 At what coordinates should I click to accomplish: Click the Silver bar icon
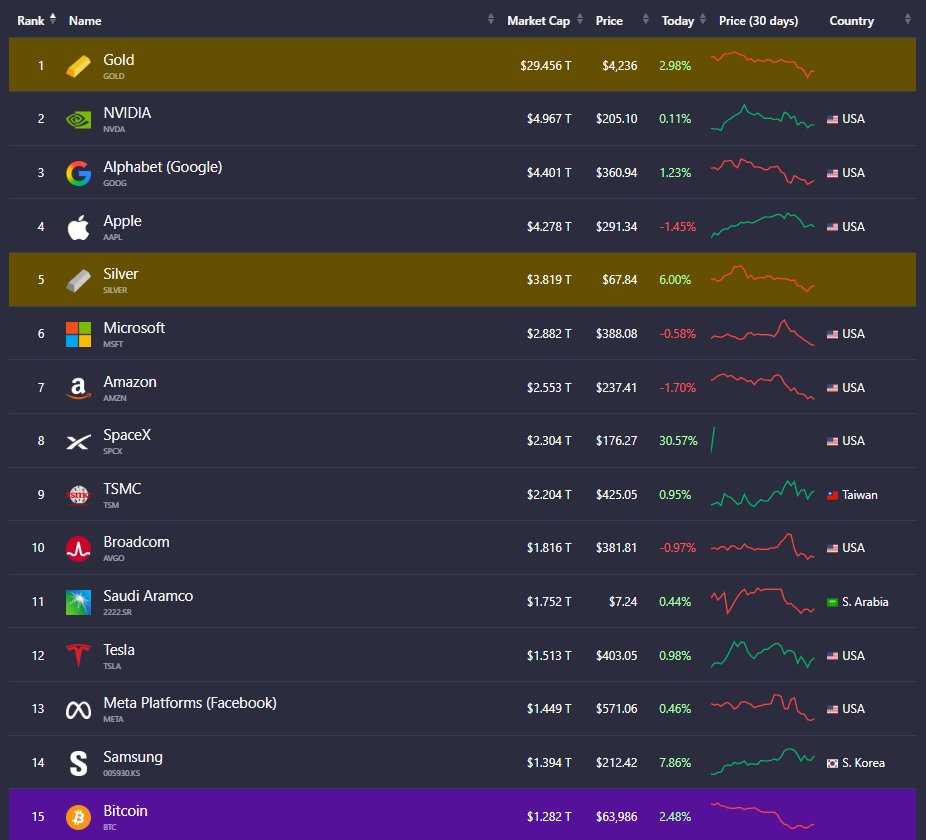click(78, 280)
